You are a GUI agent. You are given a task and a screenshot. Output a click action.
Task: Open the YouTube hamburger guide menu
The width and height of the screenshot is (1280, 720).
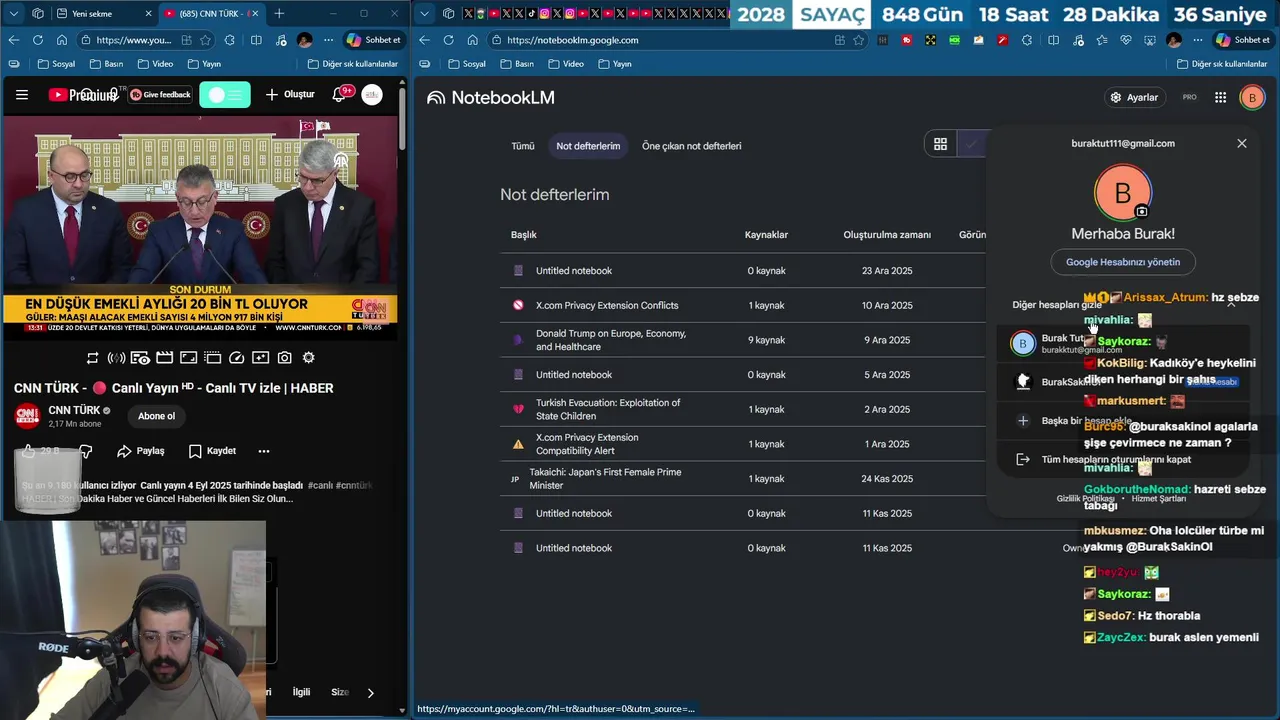click(x=22, y=95)
